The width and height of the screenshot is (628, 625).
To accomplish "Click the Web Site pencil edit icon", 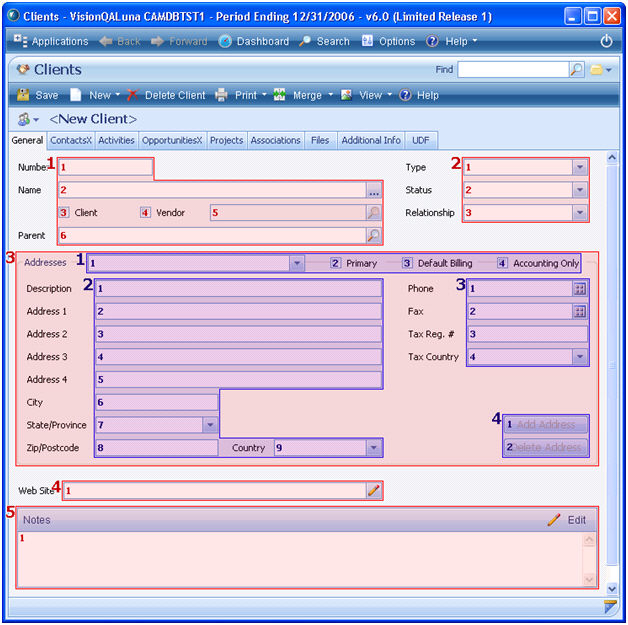I will coord(373,490).
